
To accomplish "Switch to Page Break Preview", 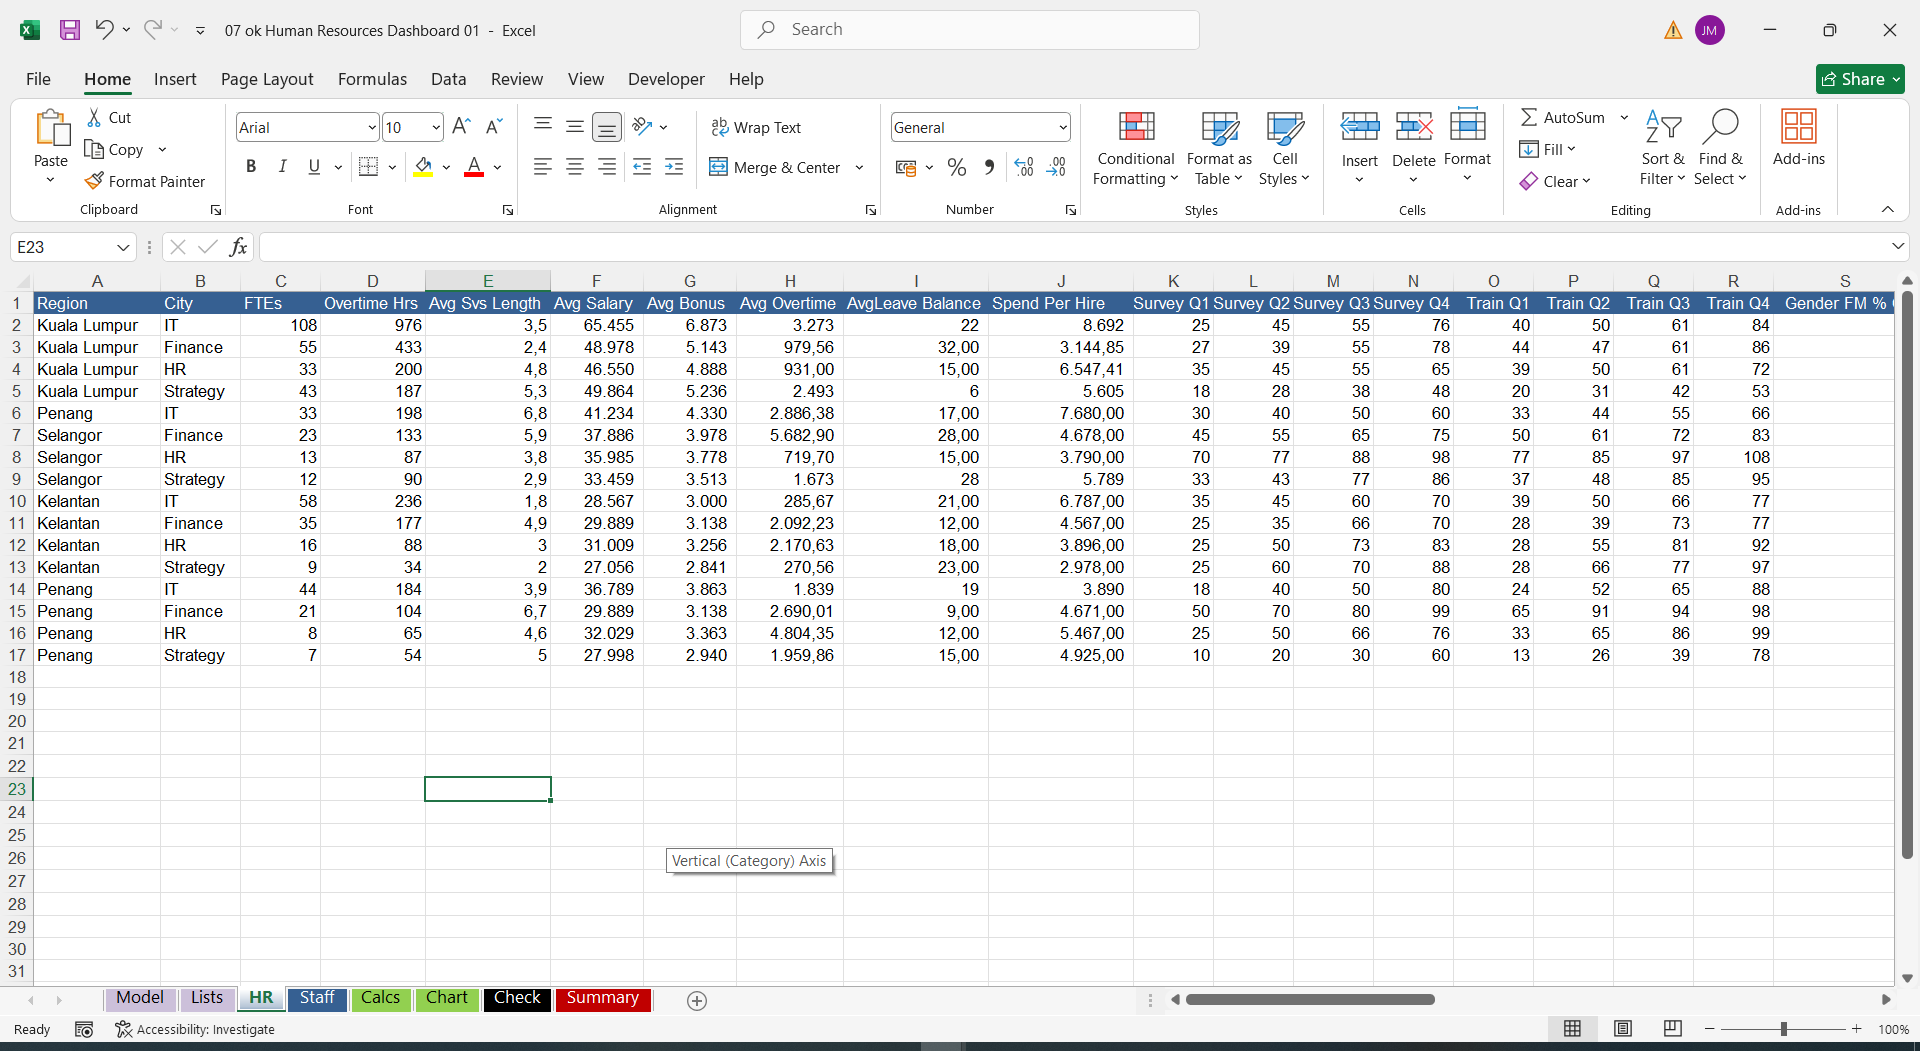I will point(1673,1029).
